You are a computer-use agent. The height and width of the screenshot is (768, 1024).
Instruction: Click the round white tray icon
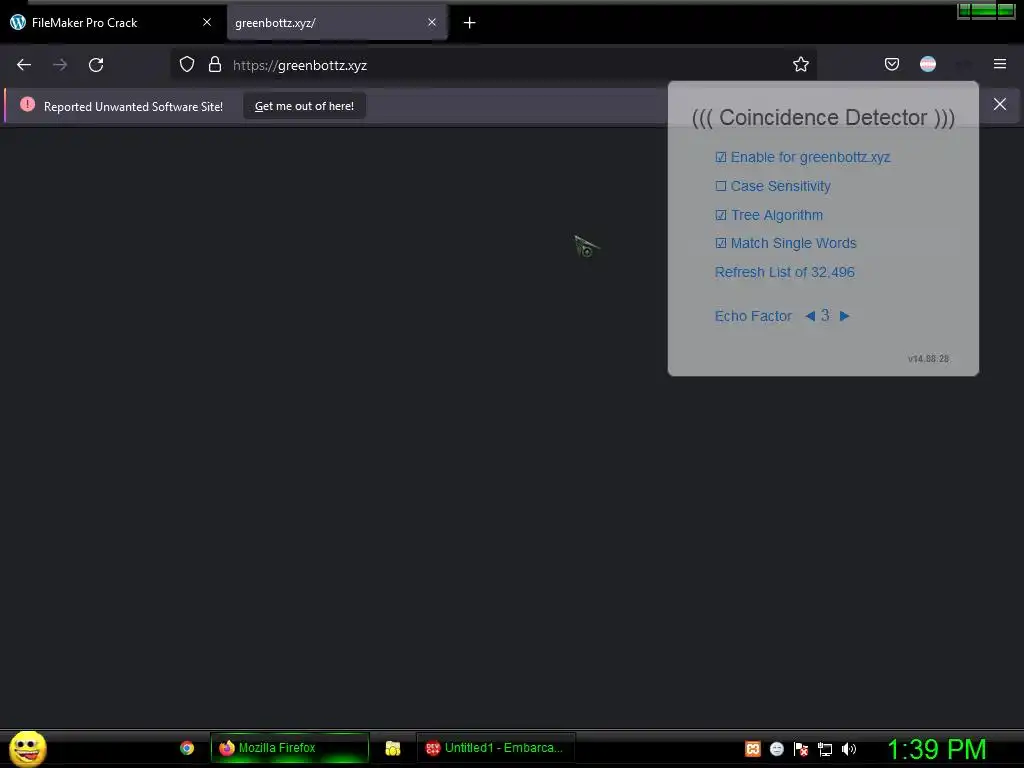pos(776,749)
